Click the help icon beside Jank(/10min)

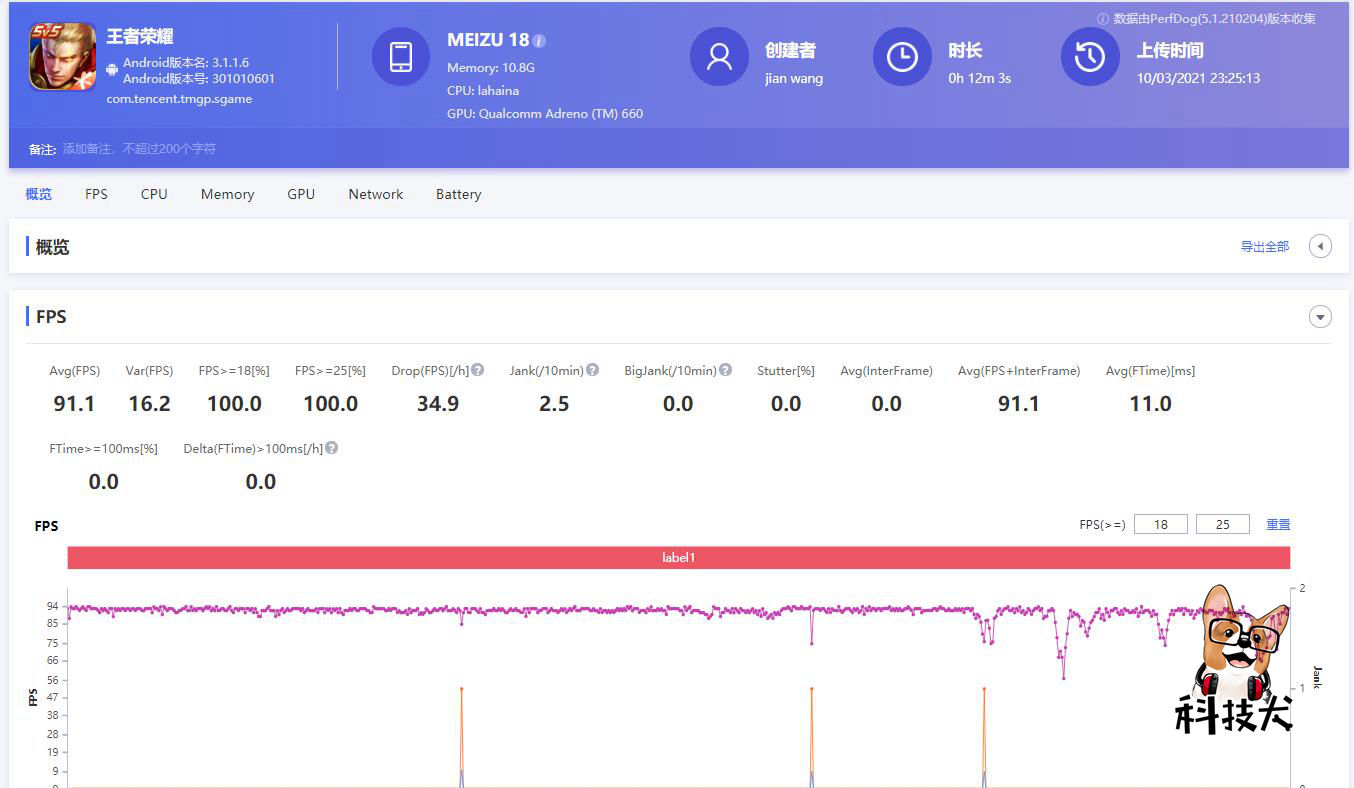pyautogui.click(x=593, y=370)
